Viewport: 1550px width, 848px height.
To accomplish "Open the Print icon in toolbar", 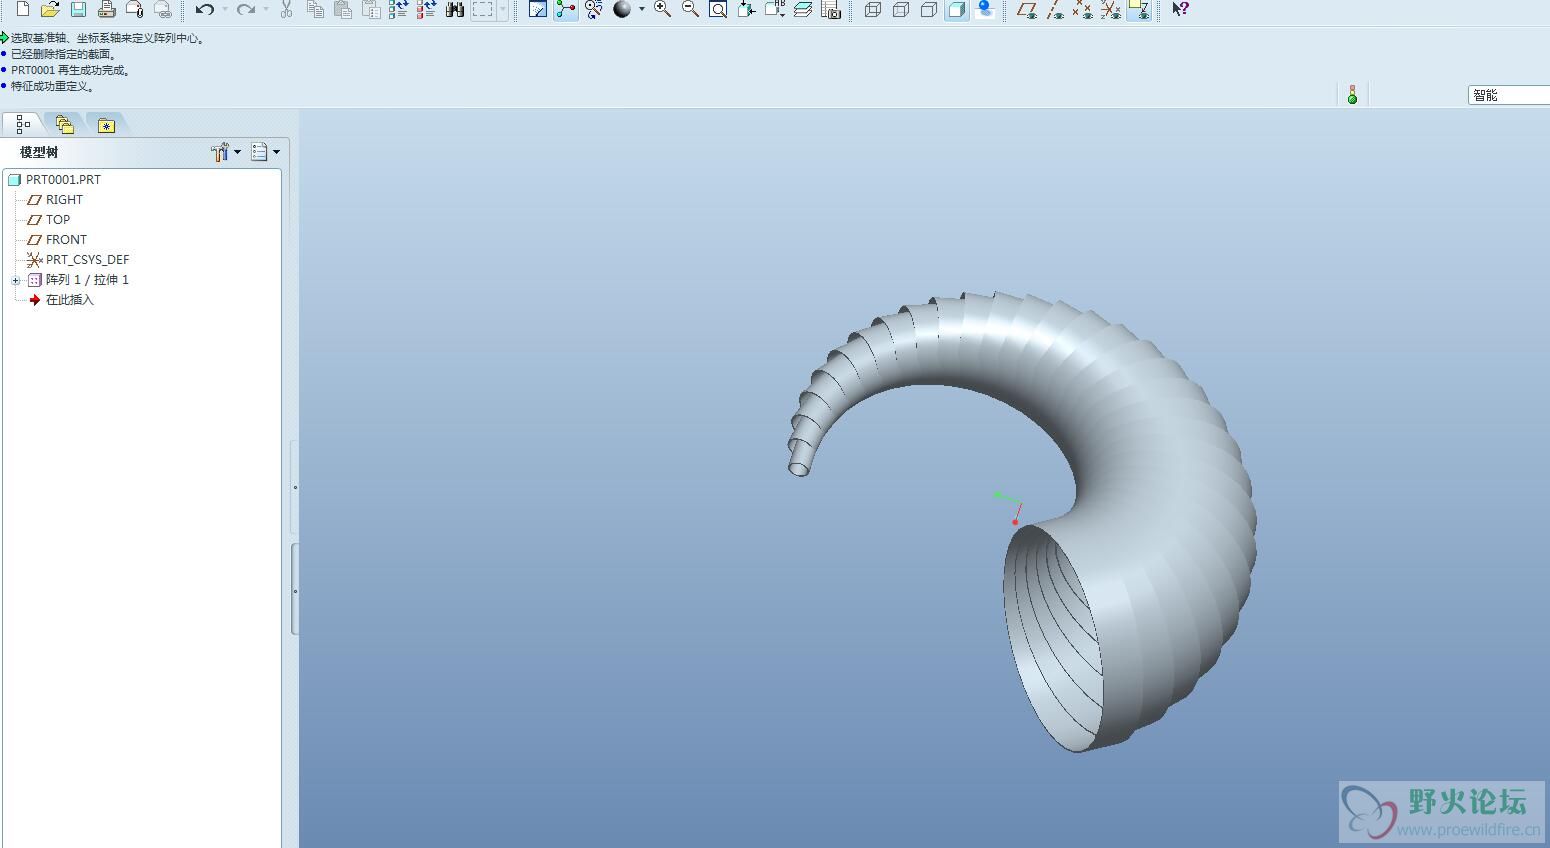I will point(106,10).
